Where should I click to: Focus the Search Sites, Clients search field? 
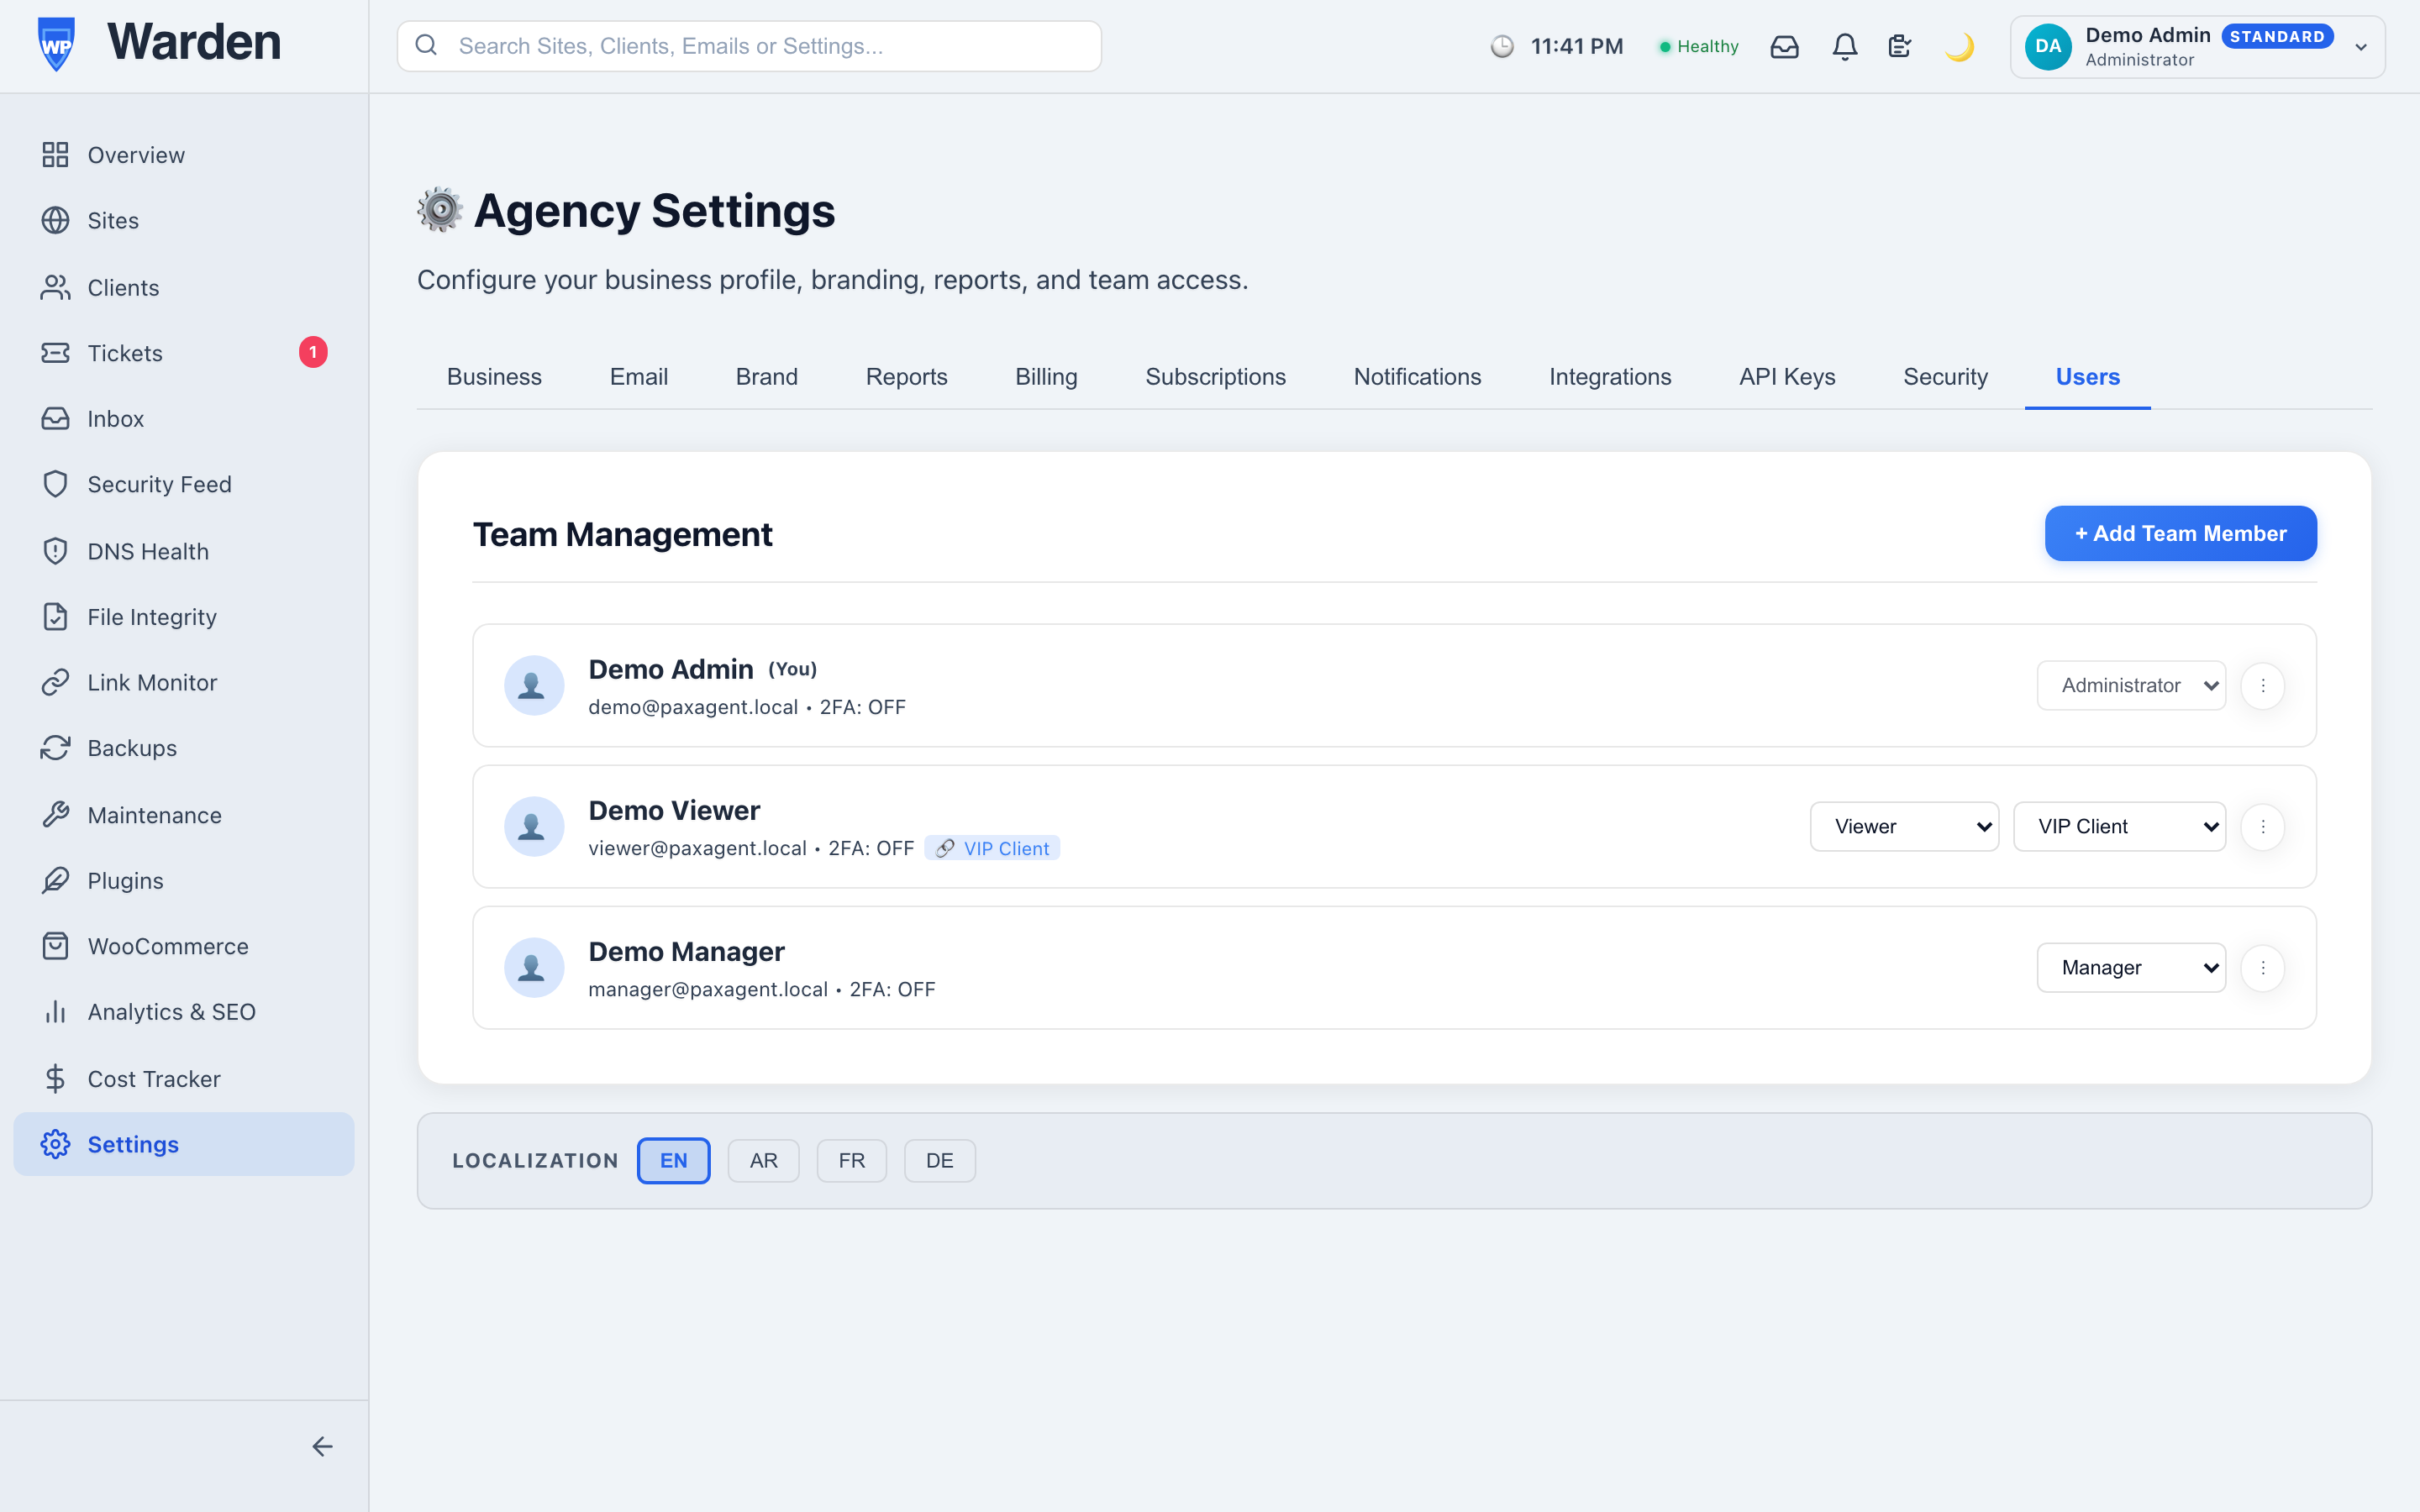749,46
